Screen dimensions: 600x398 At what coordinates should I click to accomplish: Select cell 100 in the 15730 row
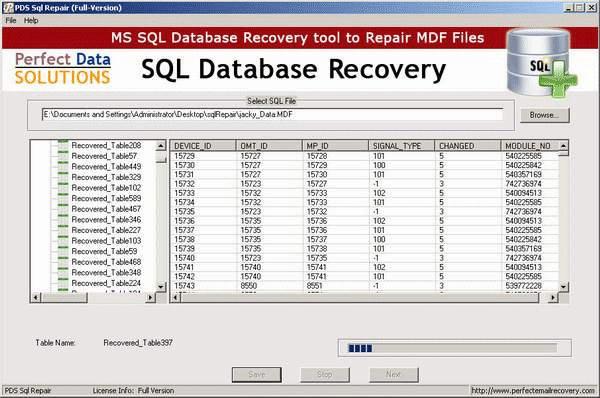(x=402, y=165)
